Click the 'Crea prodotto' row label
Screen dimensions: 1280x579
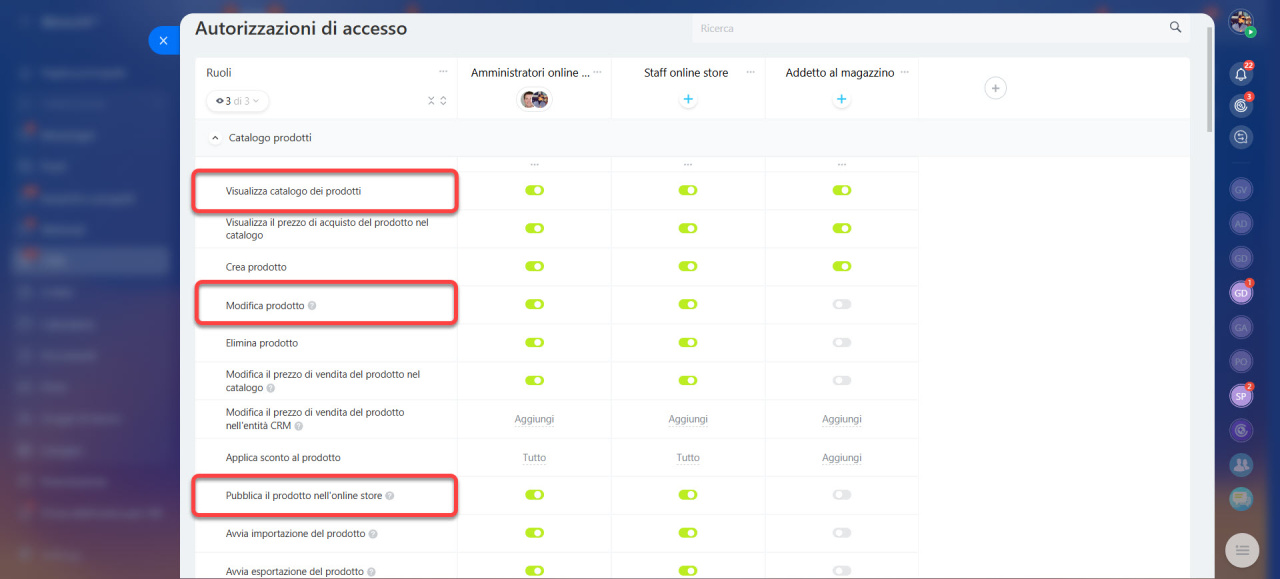pyautogui.click(x=256, y=267)
